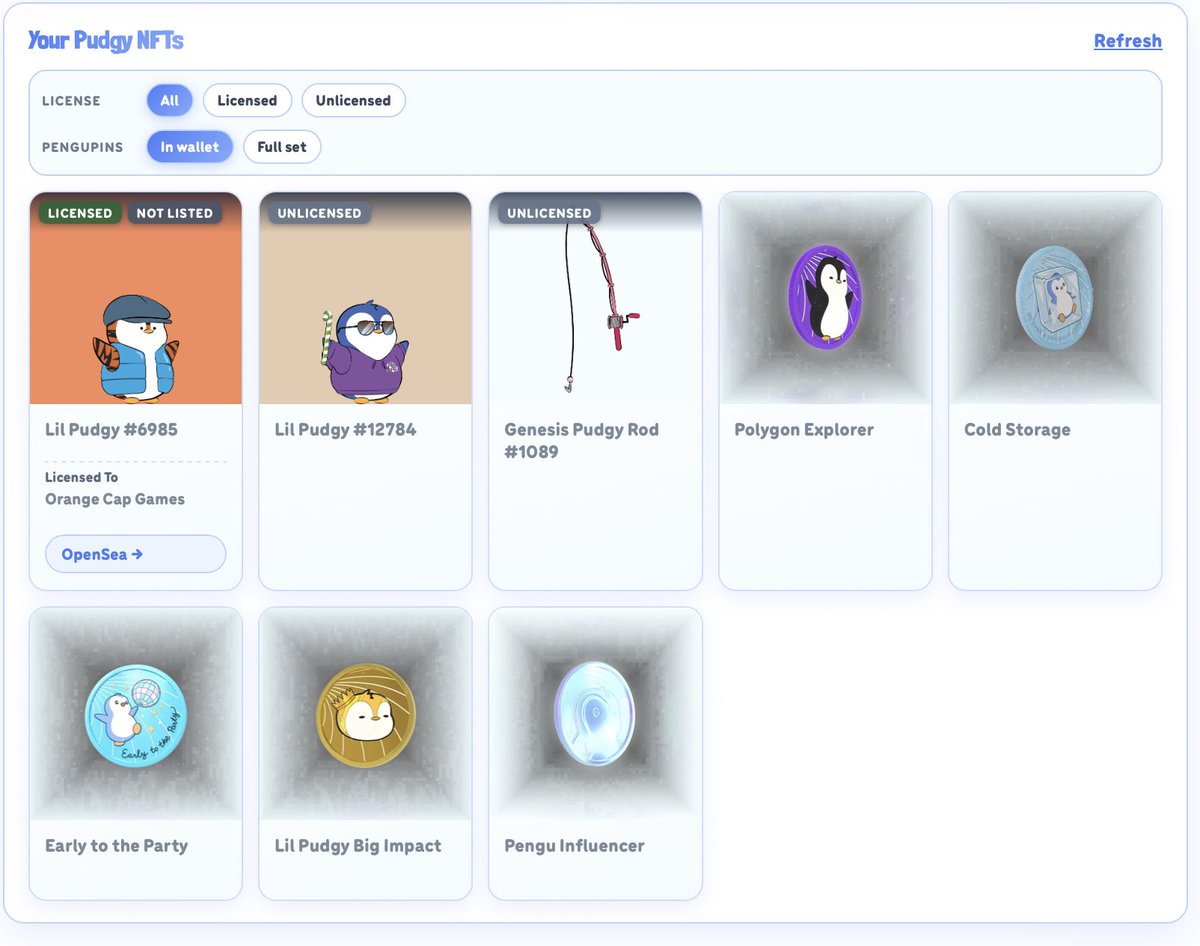Select the All license filter
The image size is (1200, 946).
click(169, 100)
